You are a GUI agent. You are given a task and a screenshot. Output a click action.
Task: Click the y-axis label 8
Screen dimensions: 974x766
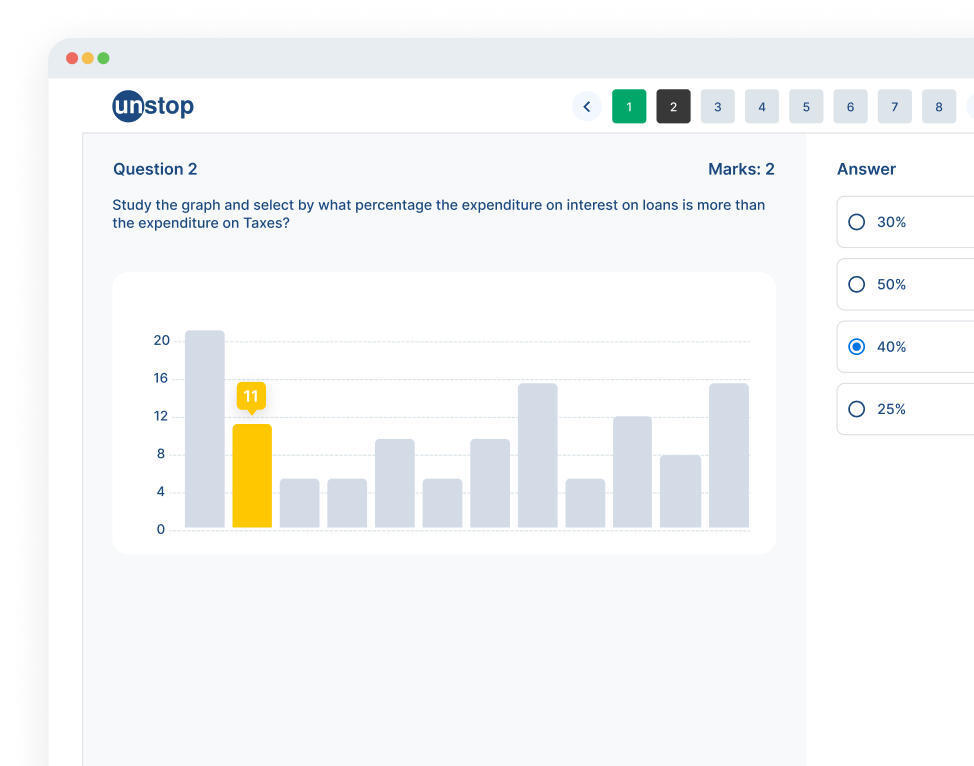point(161,454)
